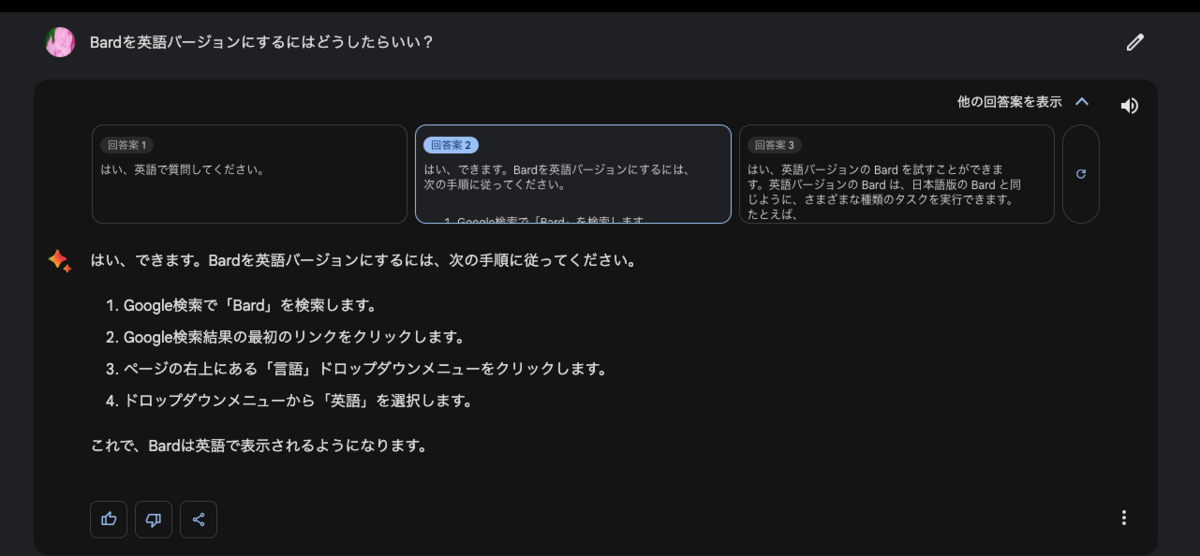This screenshot has height=556, width=1200.
Task: Click the thumbs down button
Action: (x=153, y=519)
